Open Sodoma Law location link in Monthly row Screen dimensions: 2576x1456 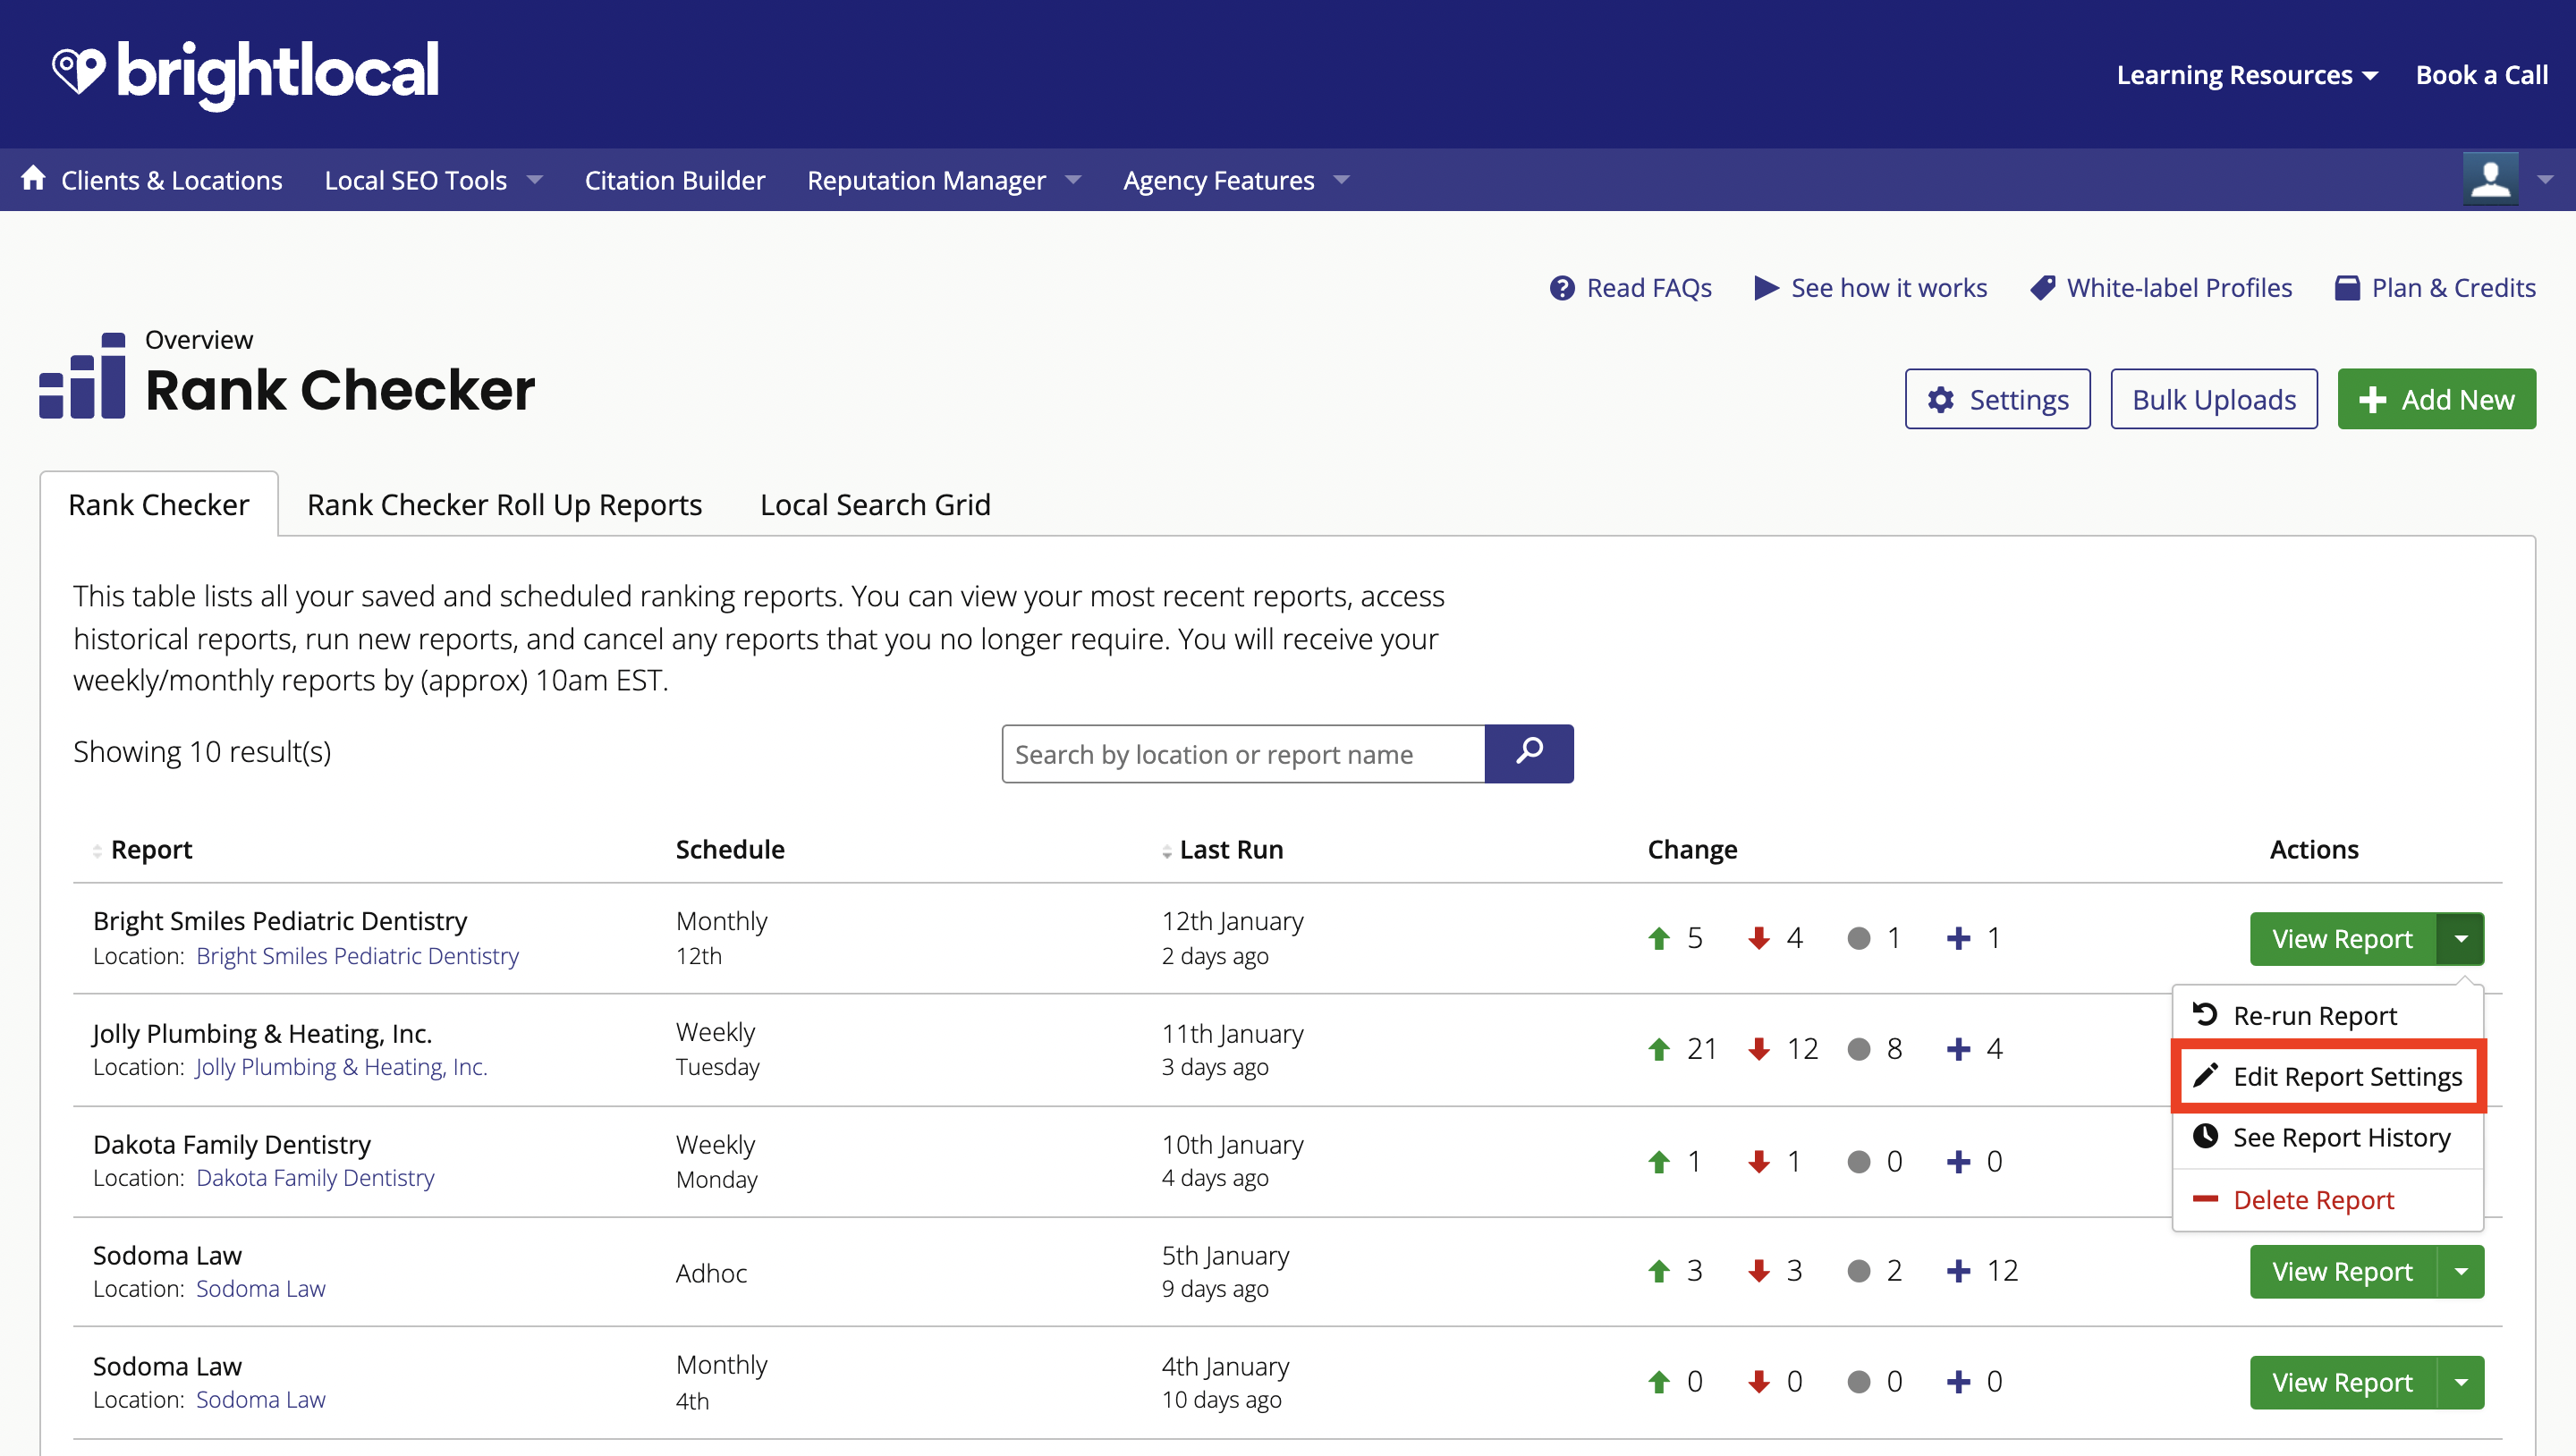260,1400
